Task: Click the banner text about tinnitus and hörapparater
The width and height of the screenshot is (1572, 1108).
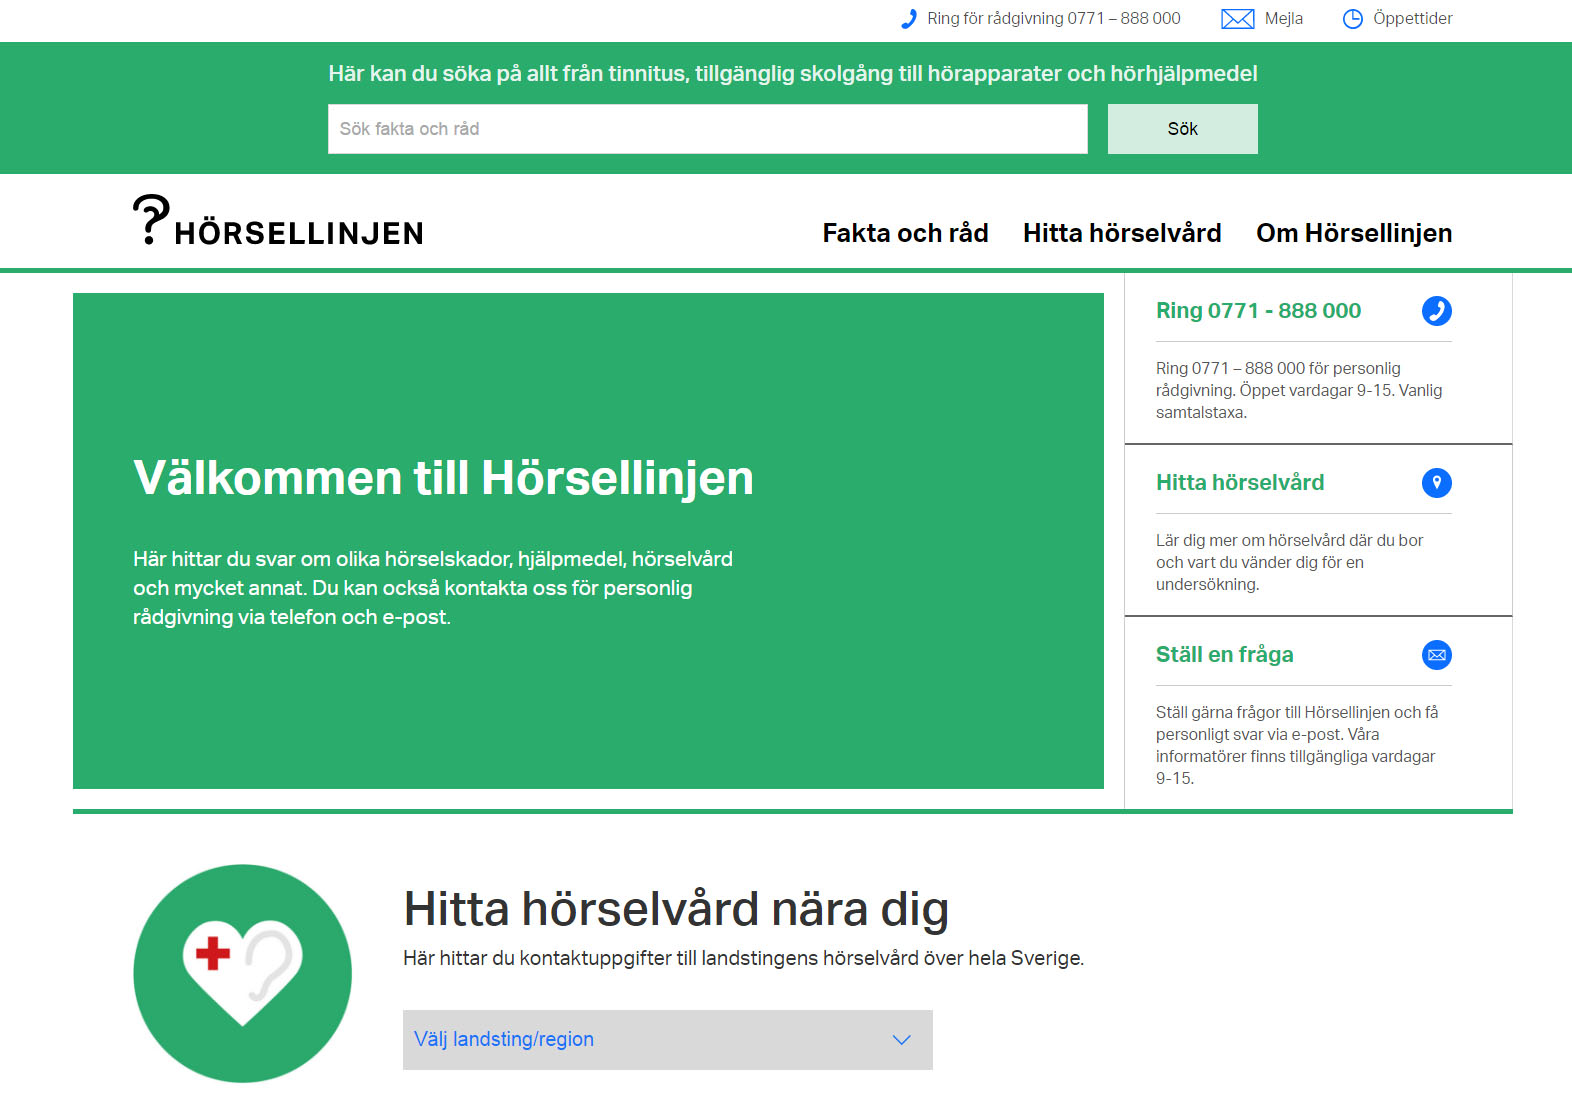Action: [x=793, y=73]
